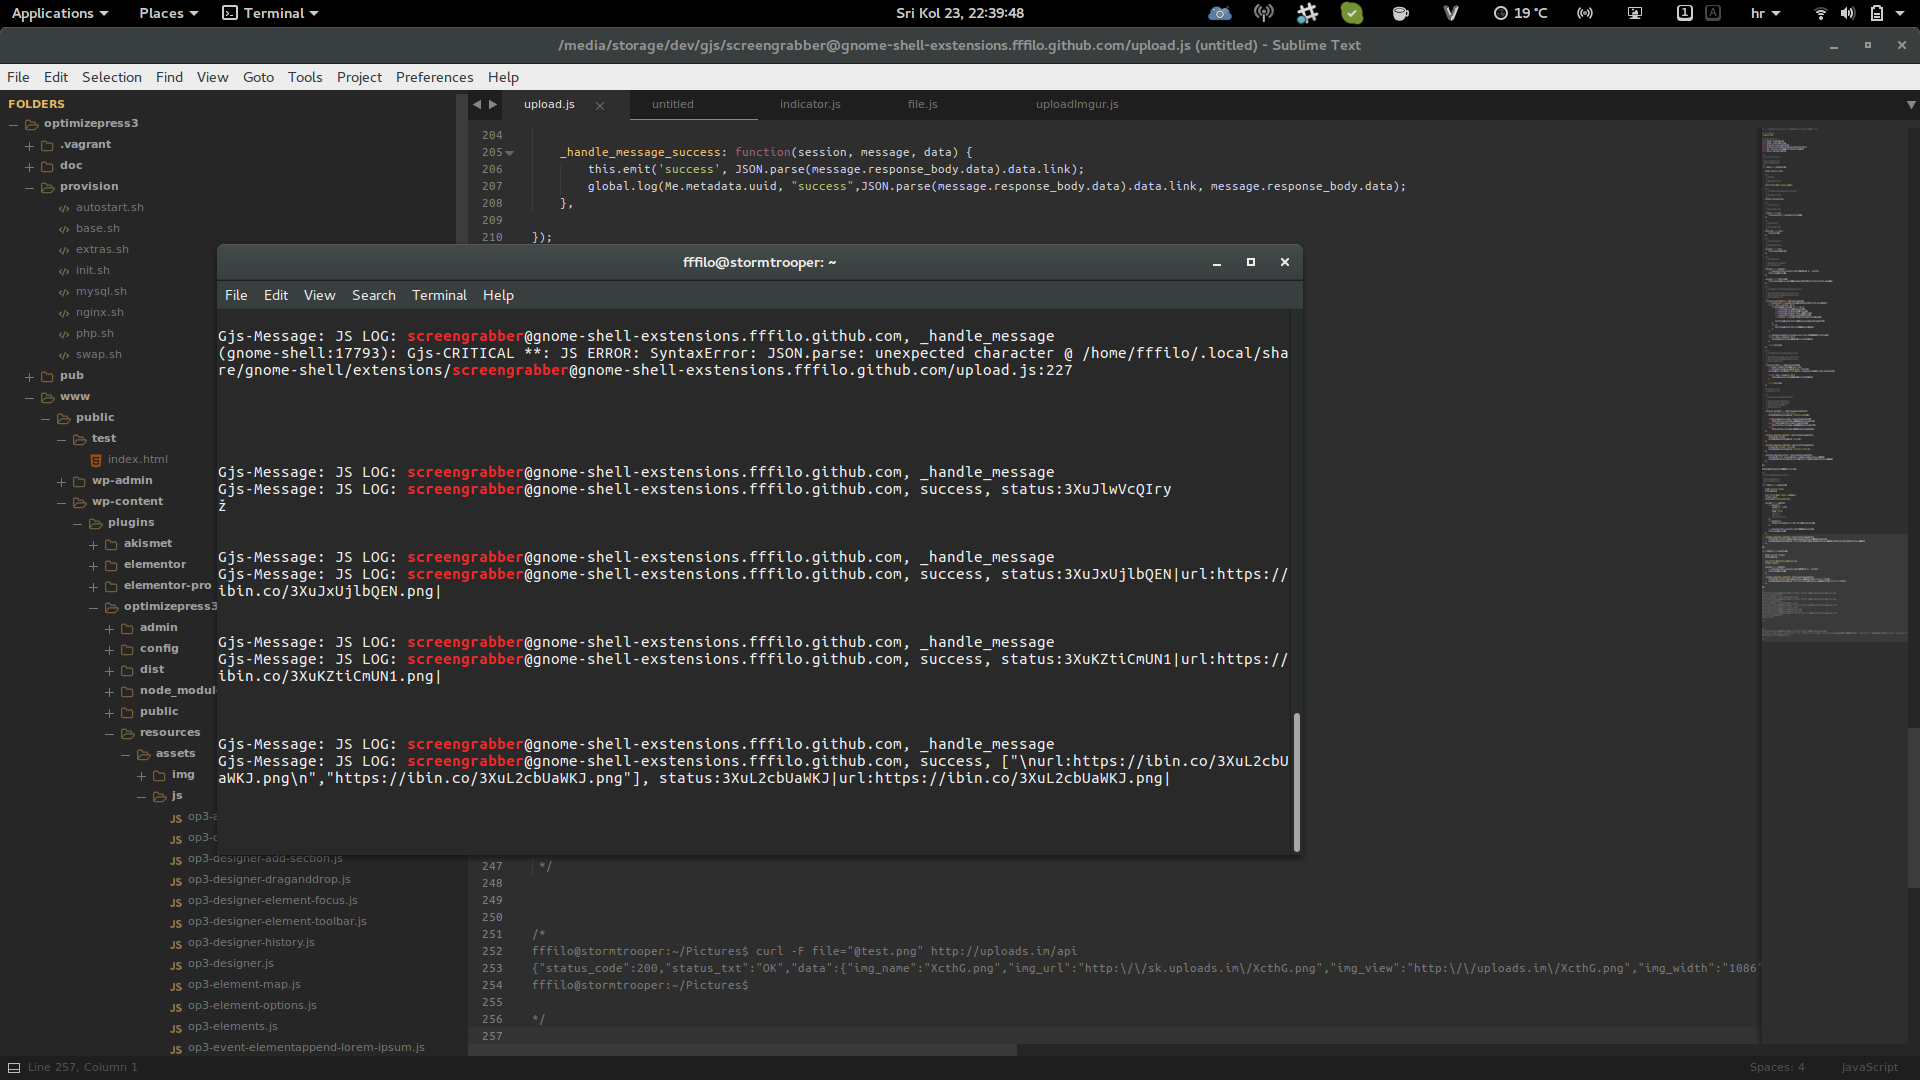The height and width of the screenshot is (1080, 1920).
Task: Open the terminal's Search menu
Action: [373, 295]
